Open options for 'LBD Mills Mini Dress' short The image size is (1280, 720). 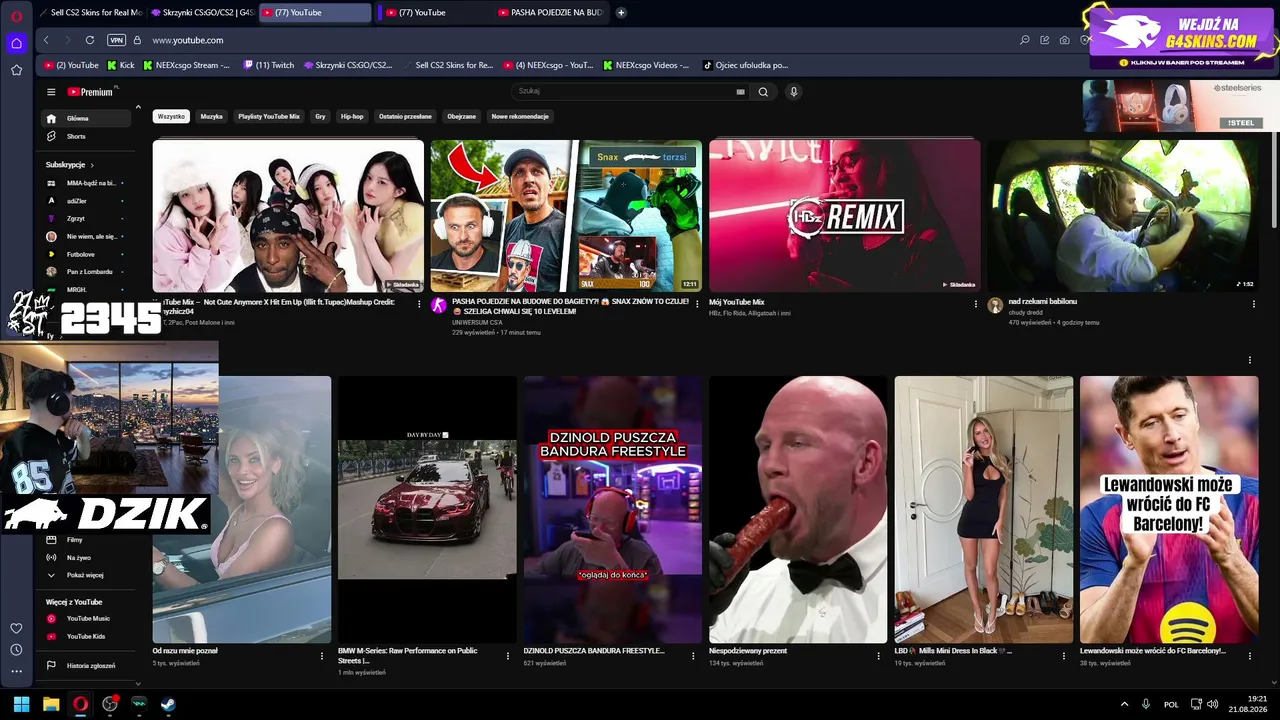coord(1065,656)
